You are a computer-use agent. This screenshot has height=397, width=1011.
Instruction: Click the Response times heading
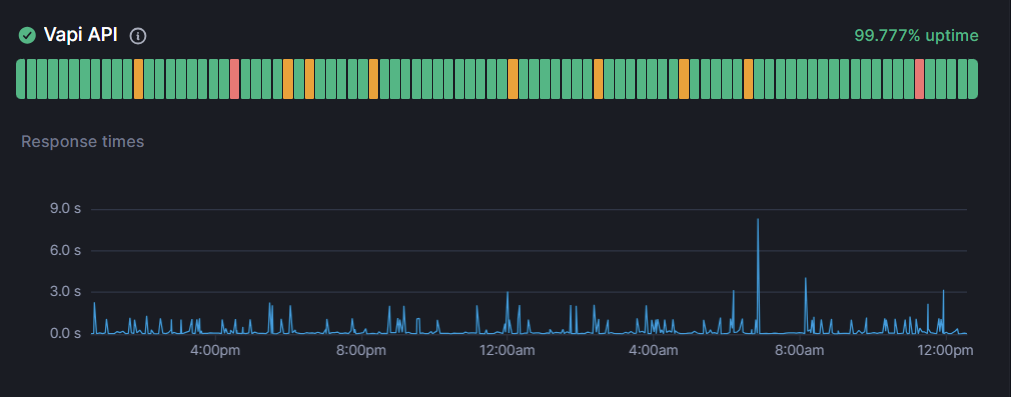(x=83, y=142)
